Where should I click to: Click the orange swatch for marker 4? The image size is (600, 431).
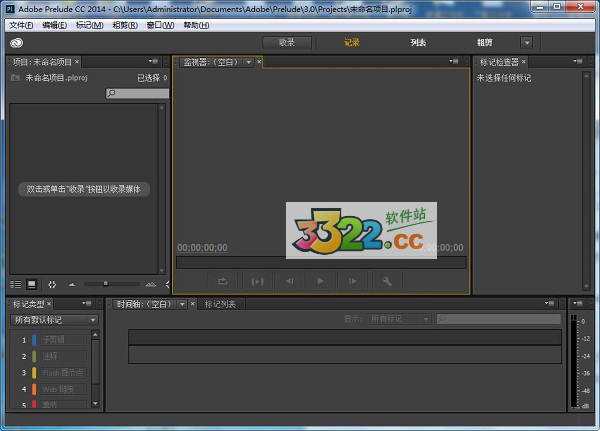point(34,389)
